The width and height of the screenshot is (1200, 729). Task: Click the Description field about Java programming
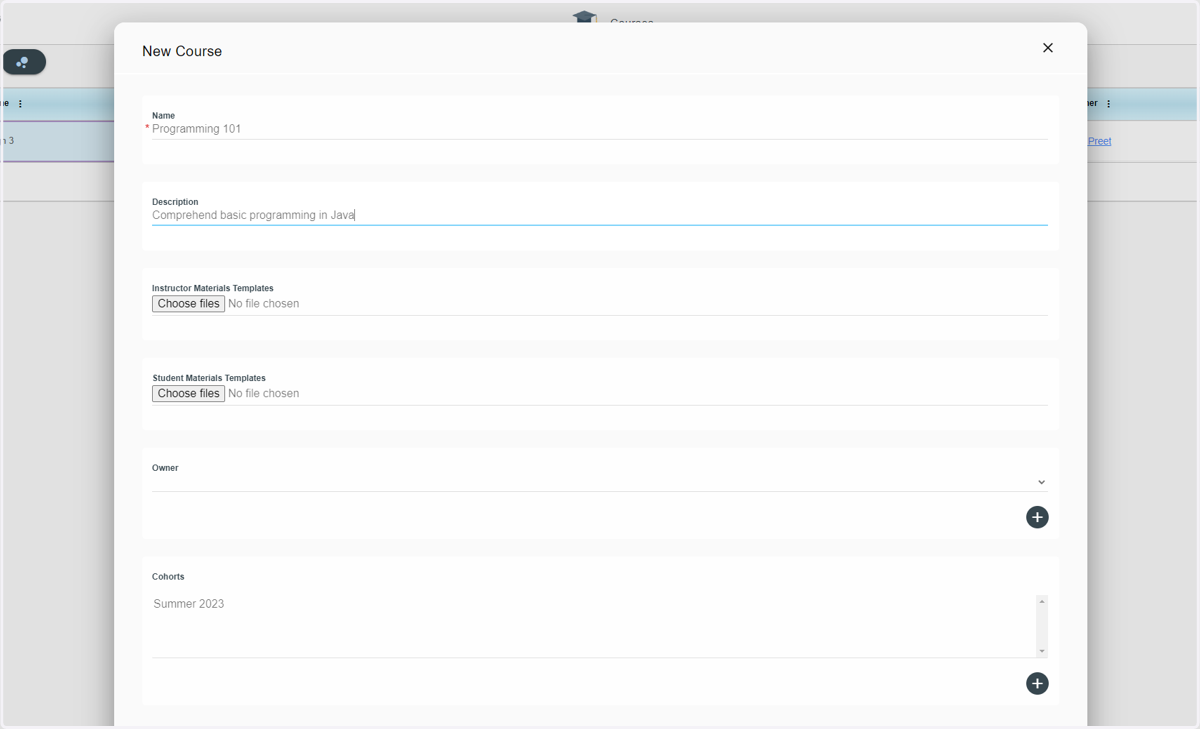pyautogui.click(x=599, y=215)
